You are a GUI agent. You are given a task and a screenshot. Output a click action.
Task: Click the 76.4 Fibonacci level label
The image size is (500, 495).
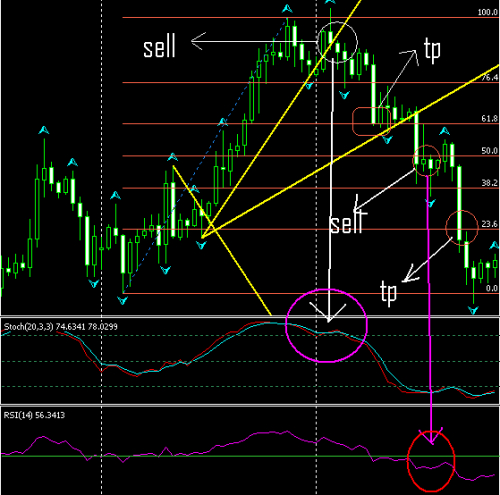click(x=489, y=77)
